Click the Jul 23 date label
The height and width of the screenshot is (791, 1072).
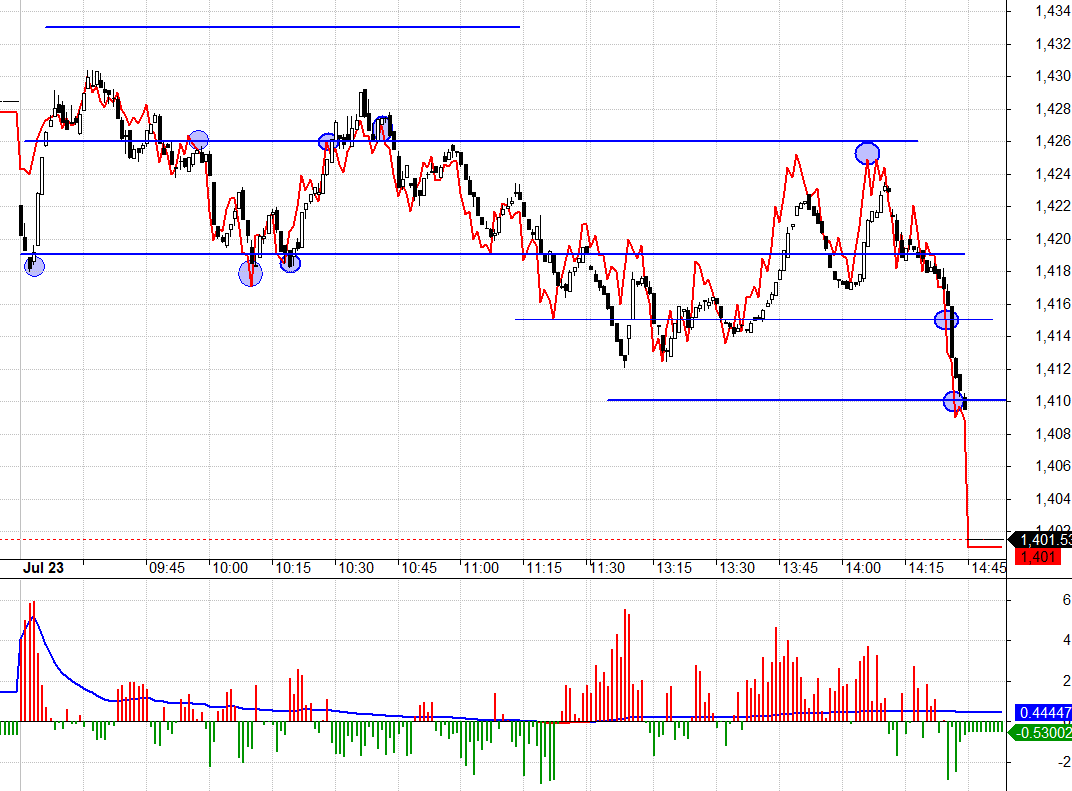[43, 568]
